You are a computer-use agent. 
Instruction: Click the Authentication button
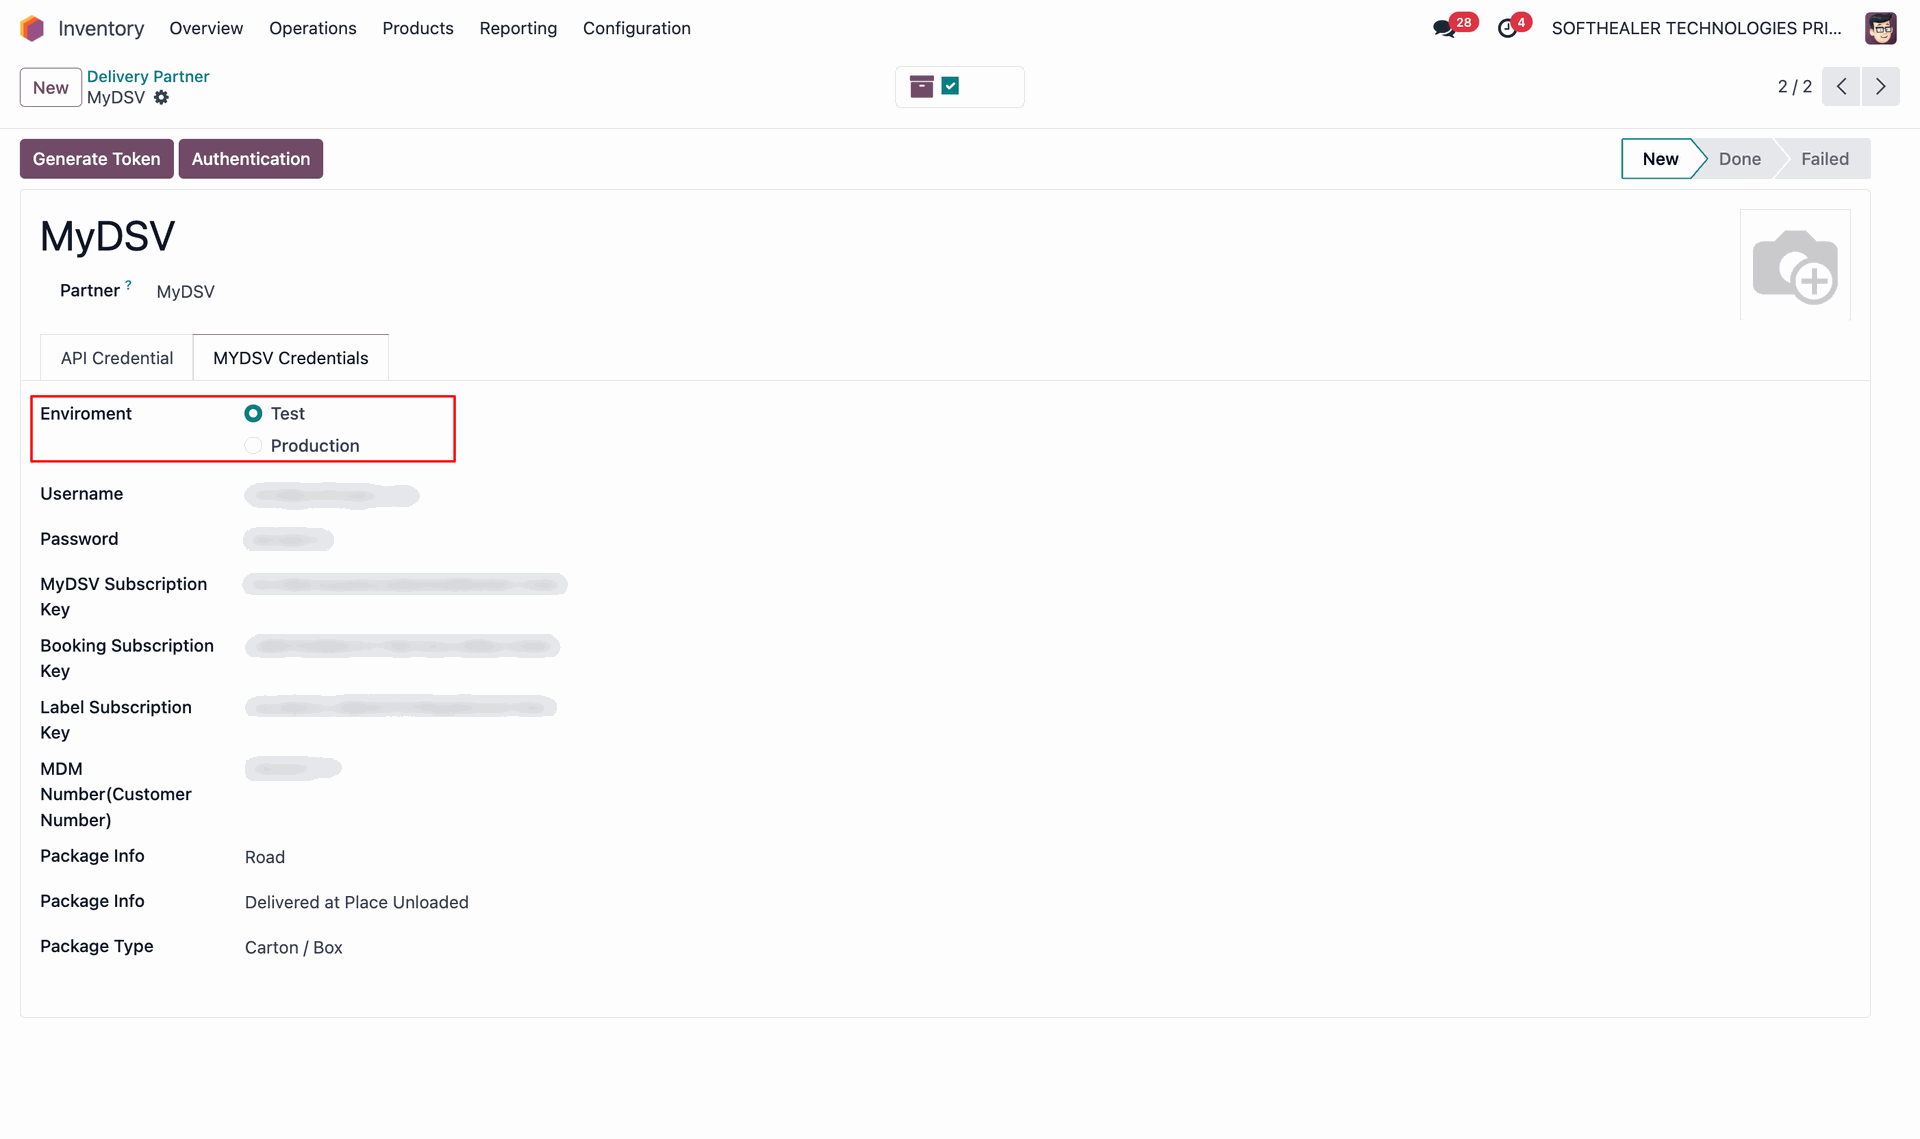point(251,159)
